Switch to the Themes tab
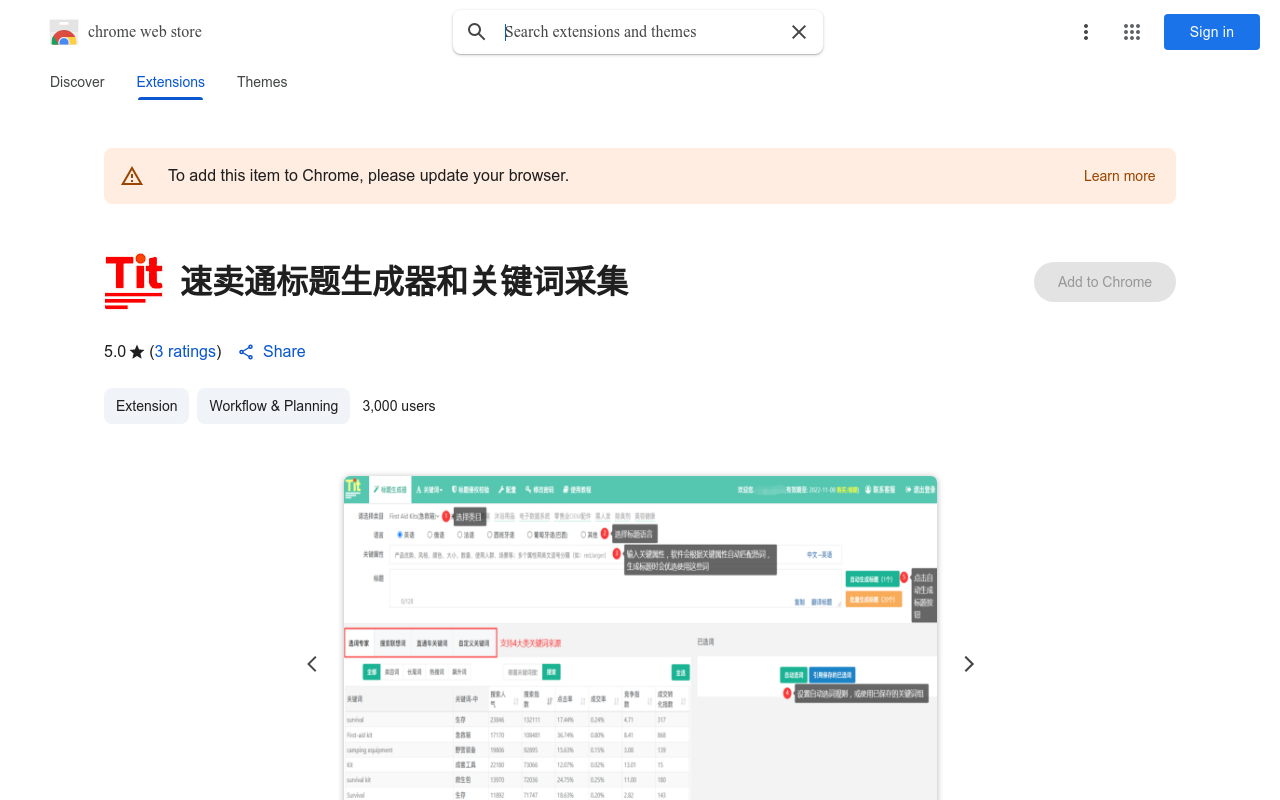 262,82
